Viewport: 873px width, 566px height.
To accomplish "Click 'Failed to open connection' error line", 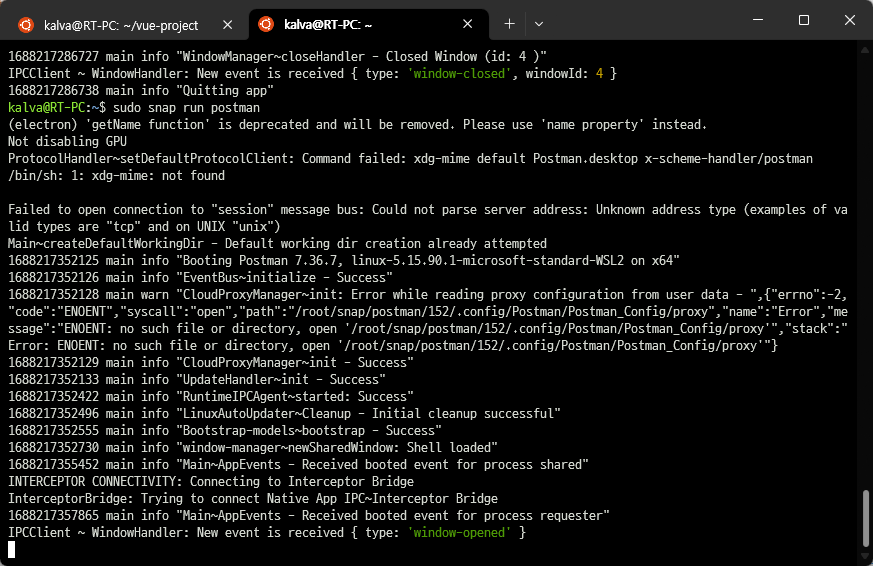I will (x=428, y=218).
